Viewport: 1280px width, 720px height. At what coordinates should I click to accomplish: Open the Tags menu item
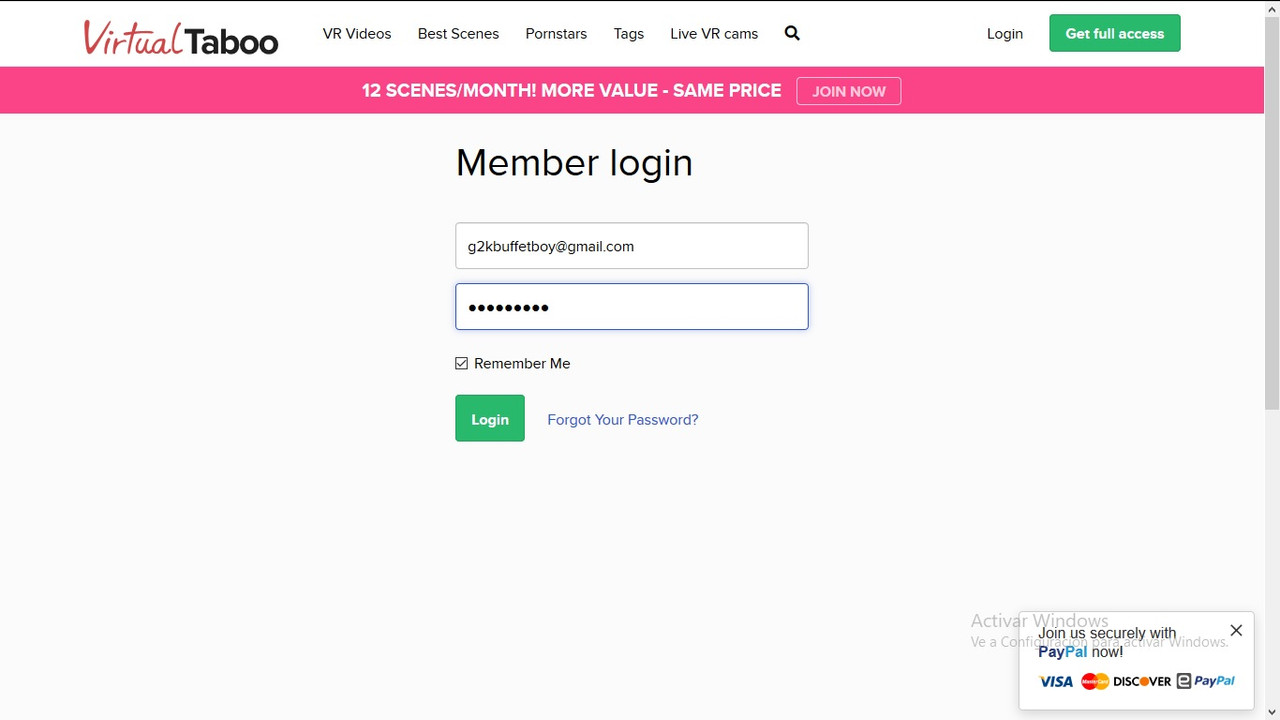pyautogui.click(x=629, y=33)
